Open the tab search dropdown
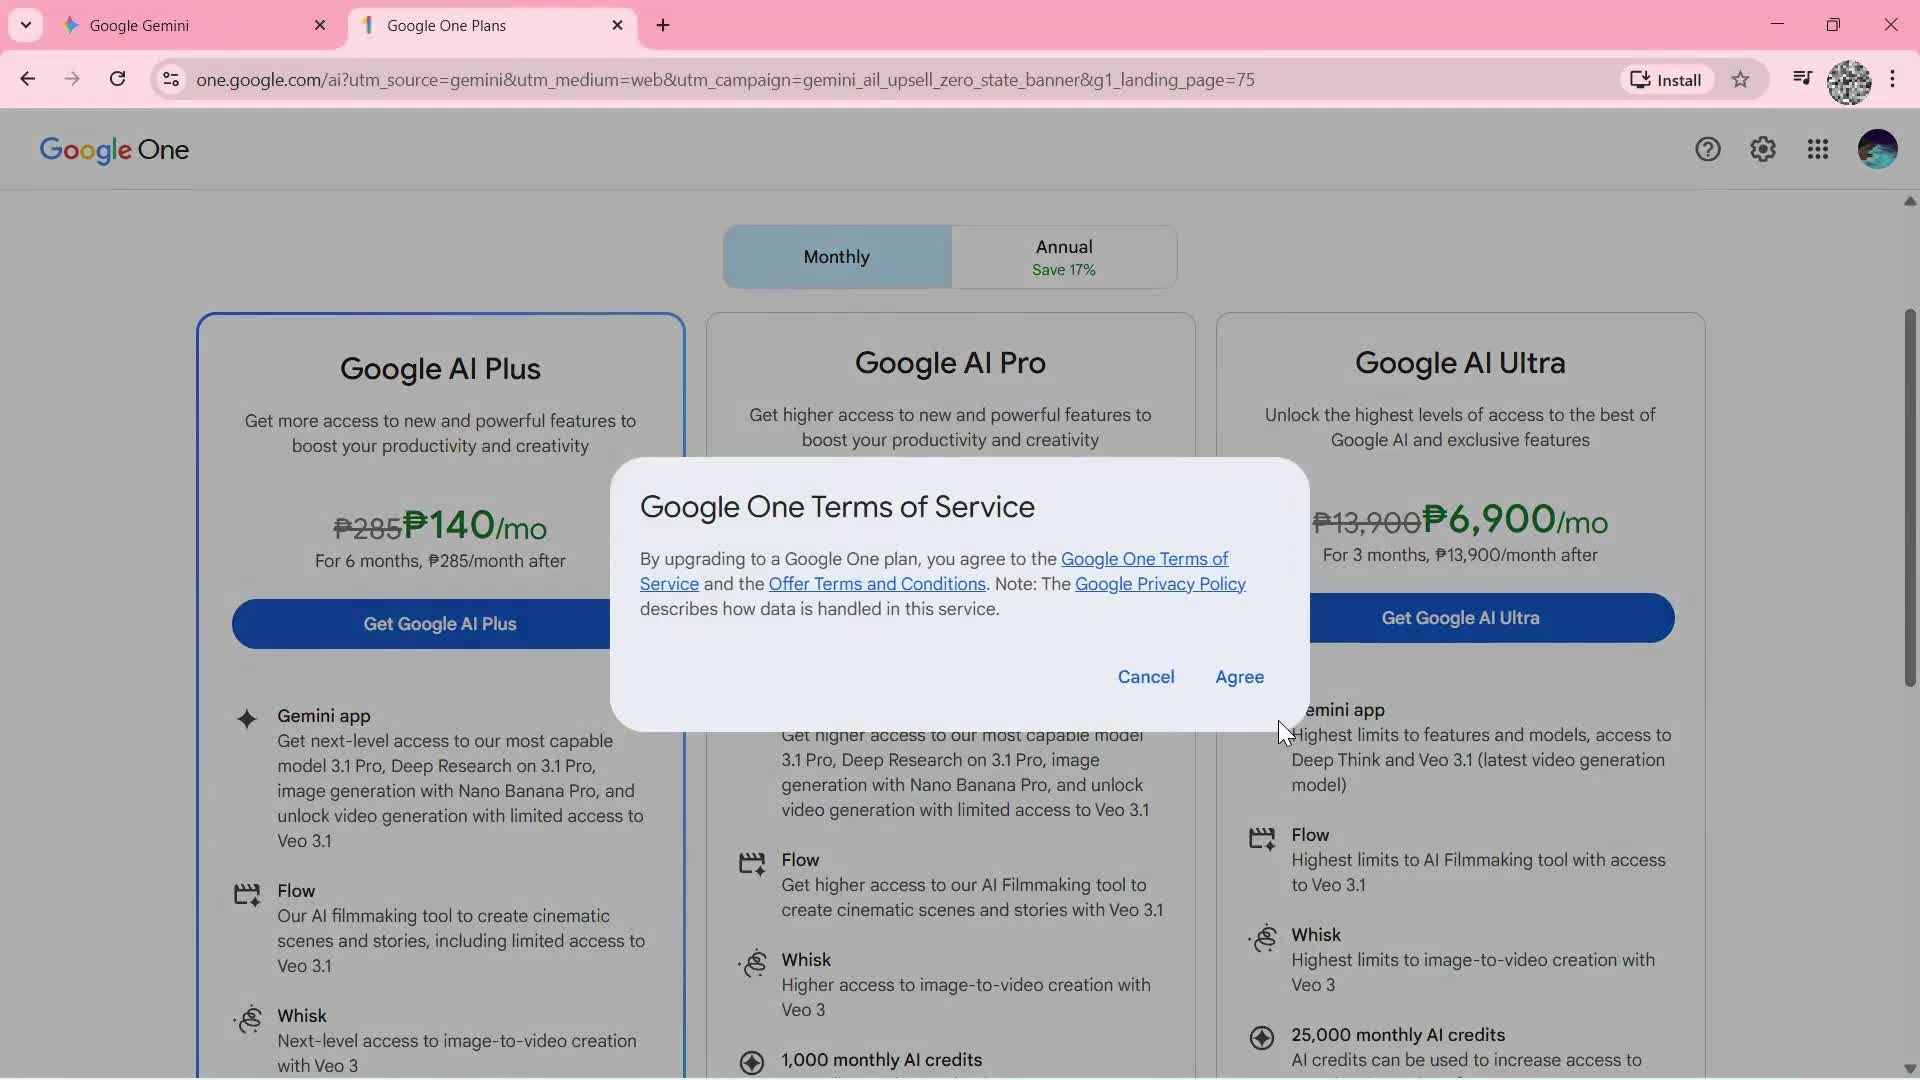The height and width of the screenshot is (1080, 1920). pos(25,24)
